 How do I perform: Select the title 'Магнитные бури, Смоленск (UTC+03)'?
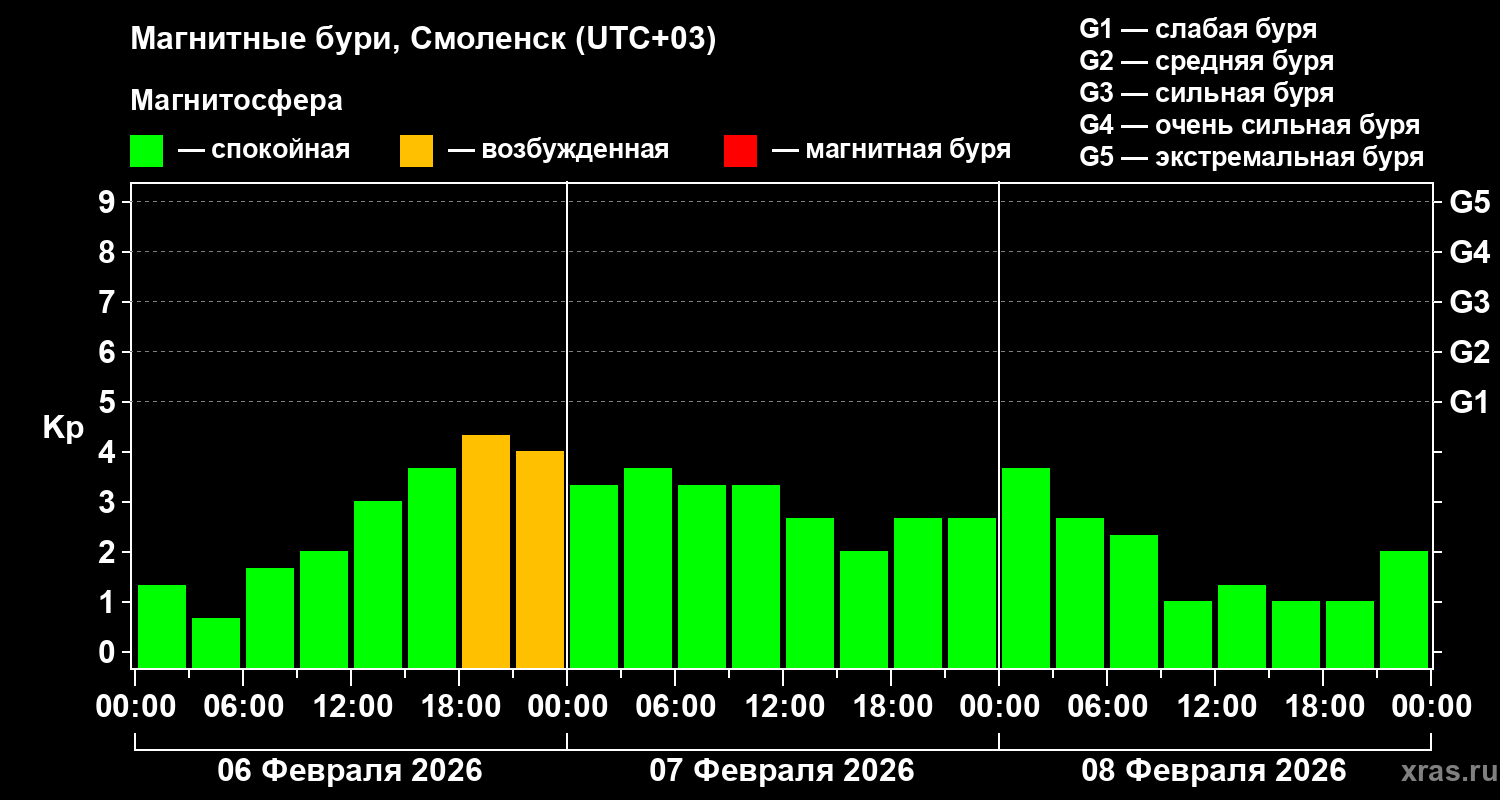pyautogui.click(x=424, y=41)
